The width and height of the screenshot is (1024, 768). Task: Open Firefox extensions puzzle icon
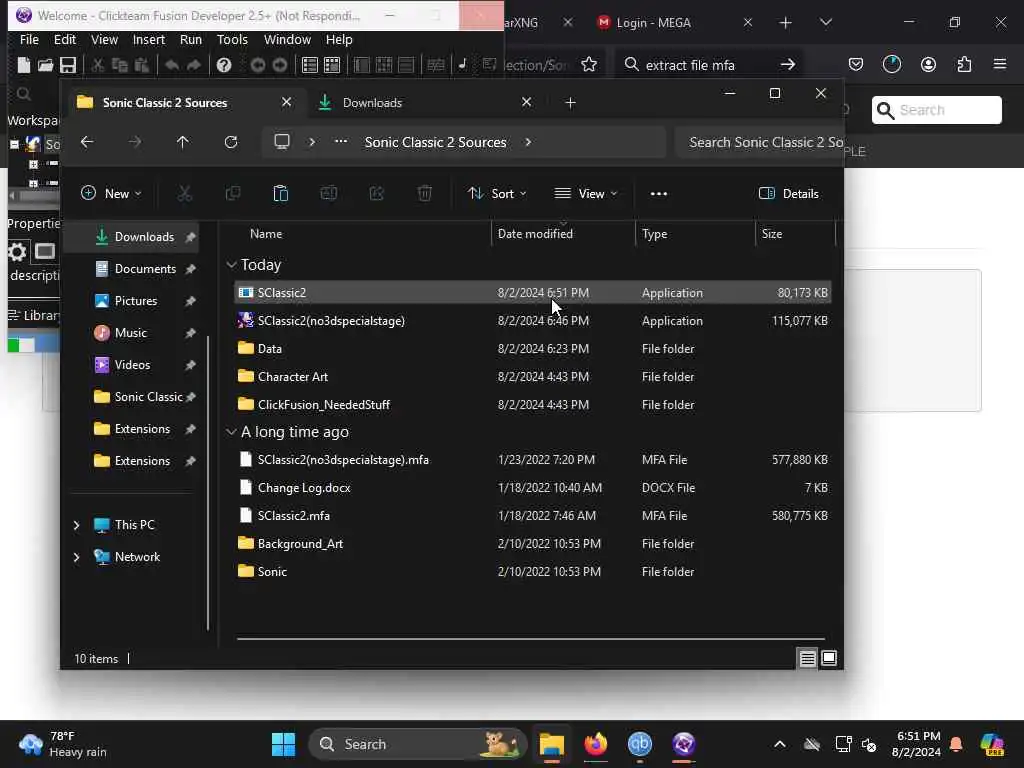point(965,64)
